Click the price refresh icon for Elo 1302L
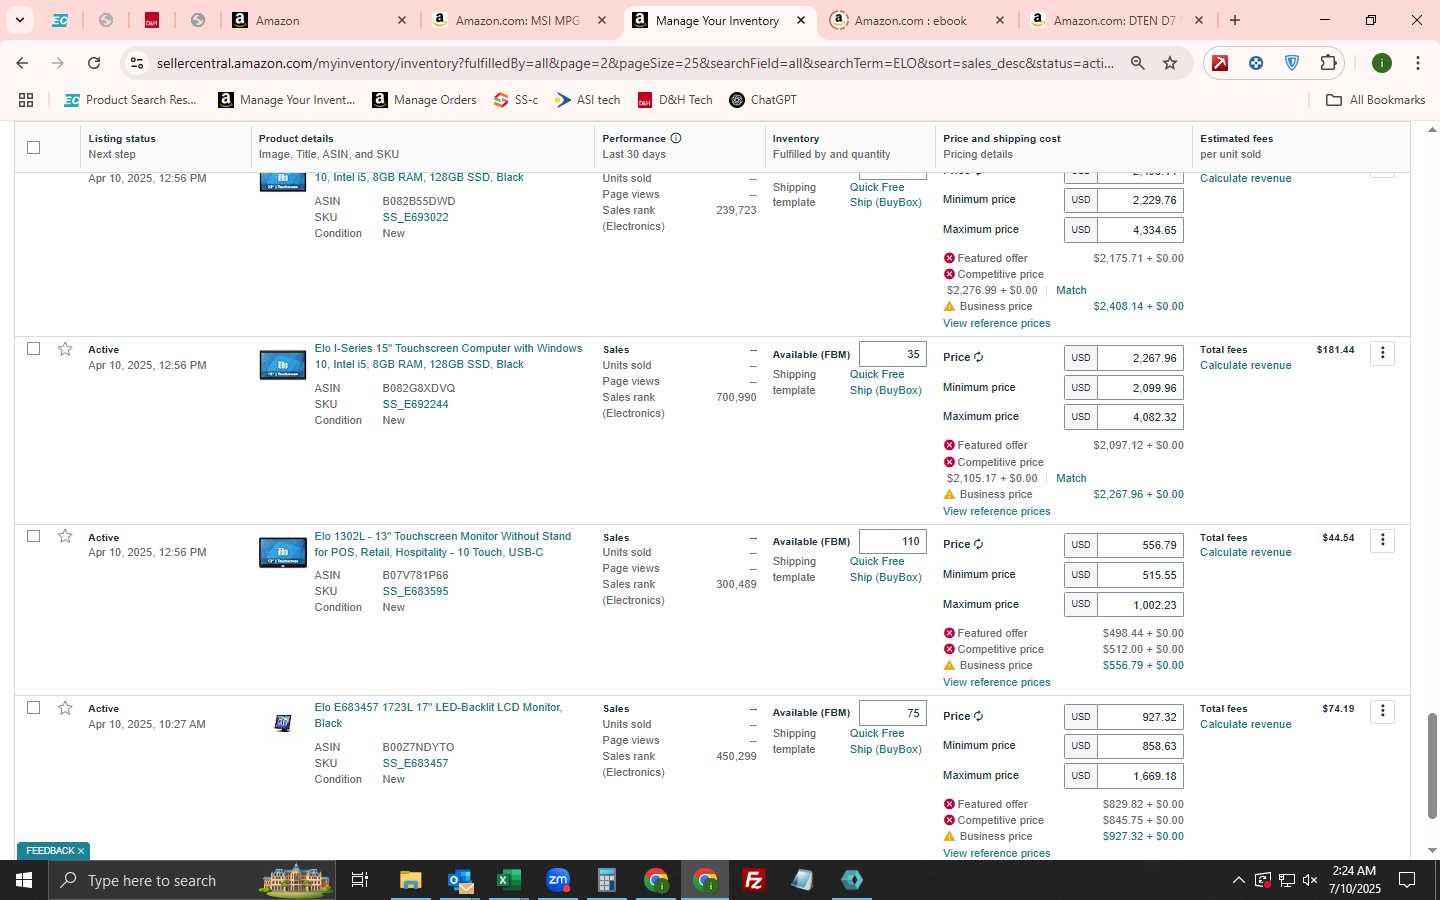The image size is (1440, 900). pos(978,544)
